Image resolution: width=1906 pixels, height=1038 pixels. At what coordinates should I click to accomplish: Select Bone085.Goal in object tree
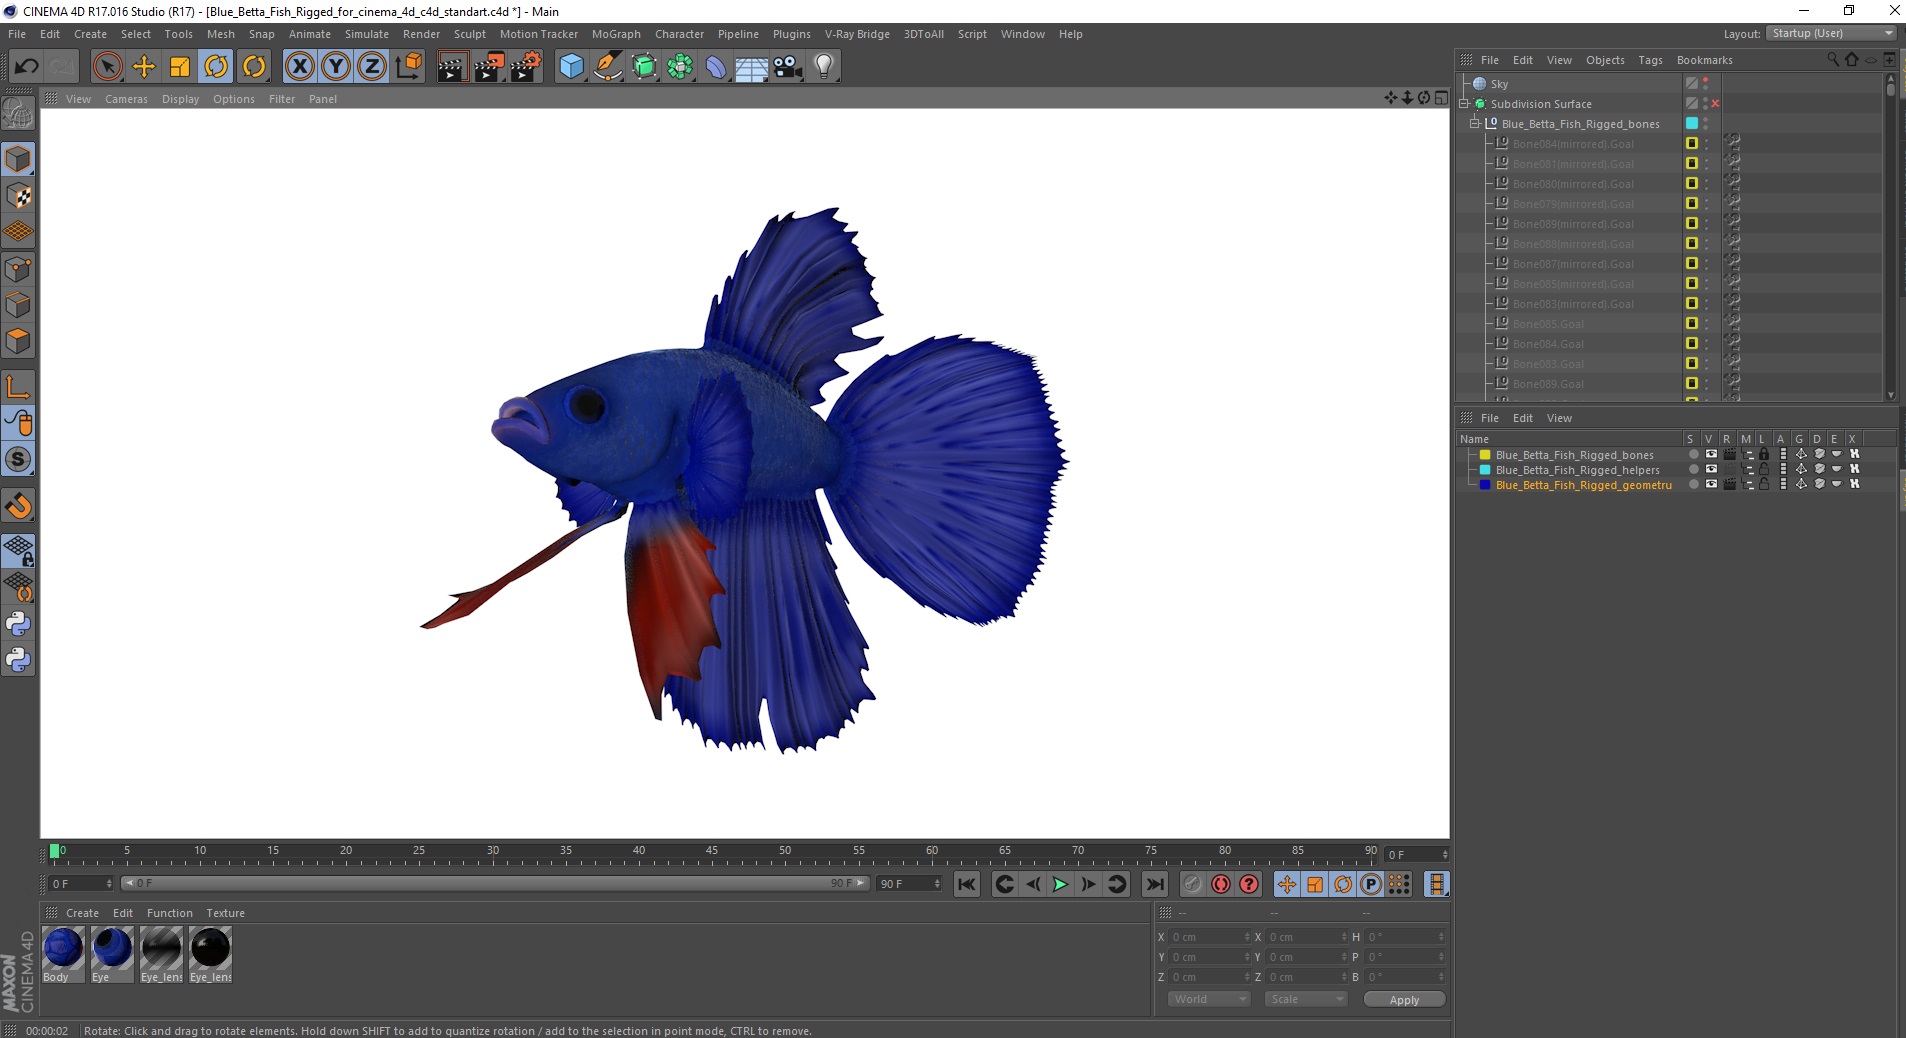(x=1548, y=324)
